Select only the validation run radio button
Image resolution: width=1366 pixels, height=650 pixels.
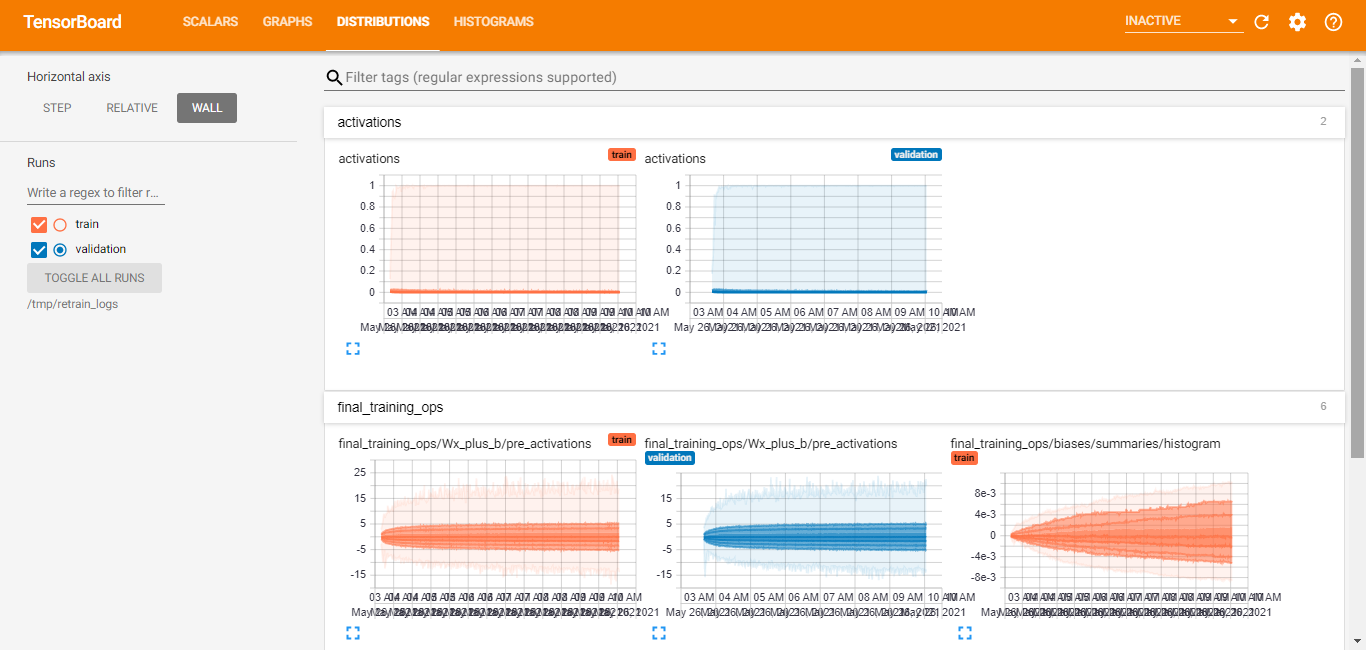[60, 250]
